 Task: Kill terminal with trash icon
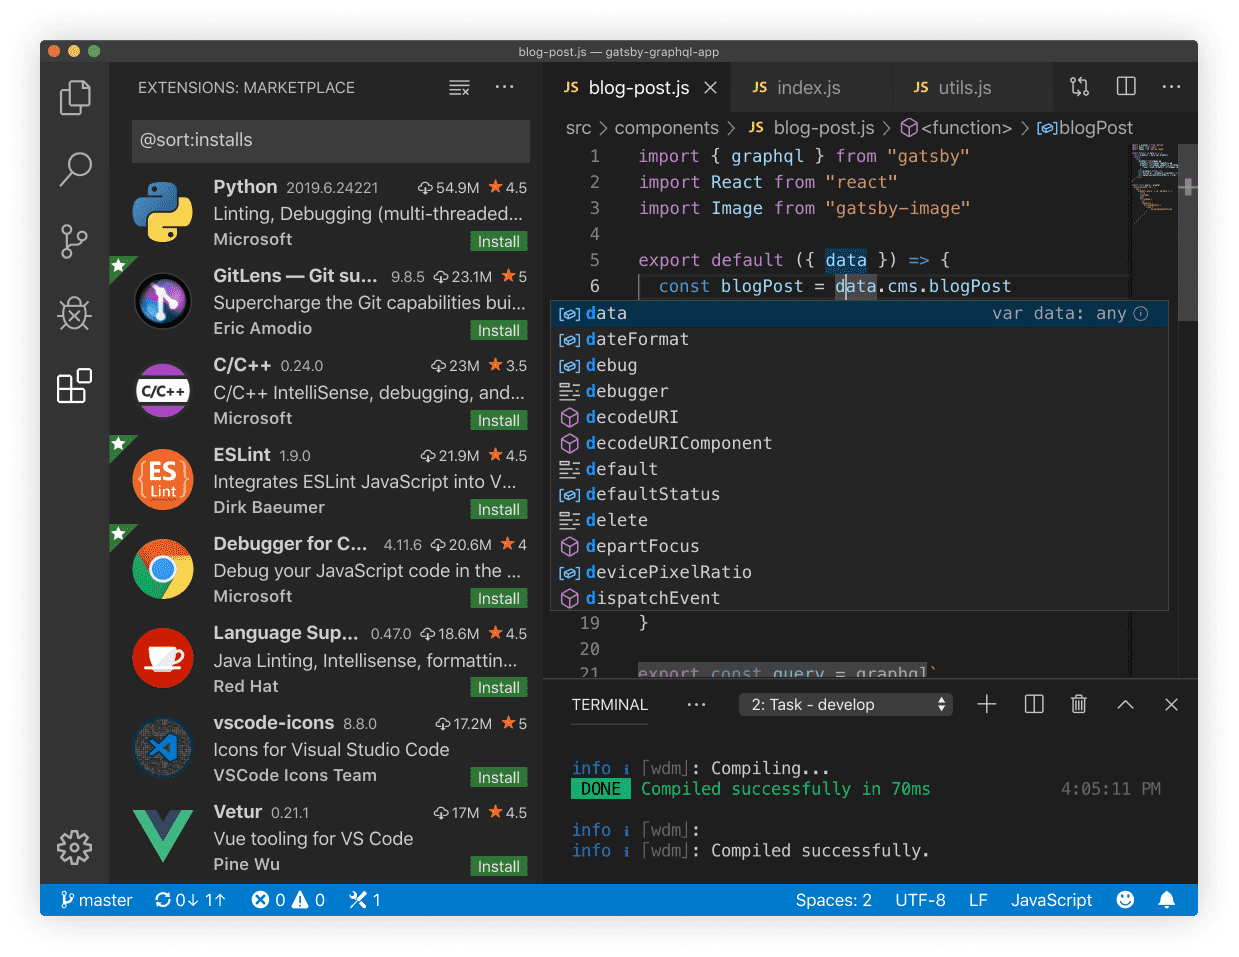click(1079, 704)
